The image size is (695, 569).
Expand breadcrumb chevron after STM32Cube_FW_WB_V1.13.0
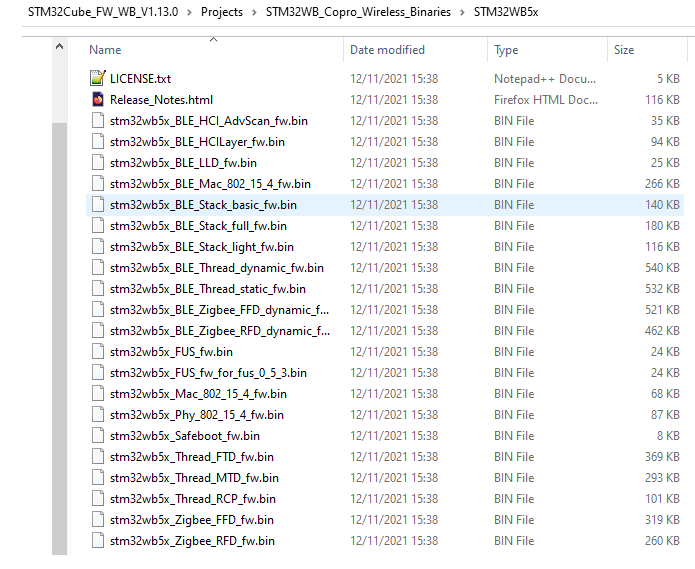click(x=189, y=12)
